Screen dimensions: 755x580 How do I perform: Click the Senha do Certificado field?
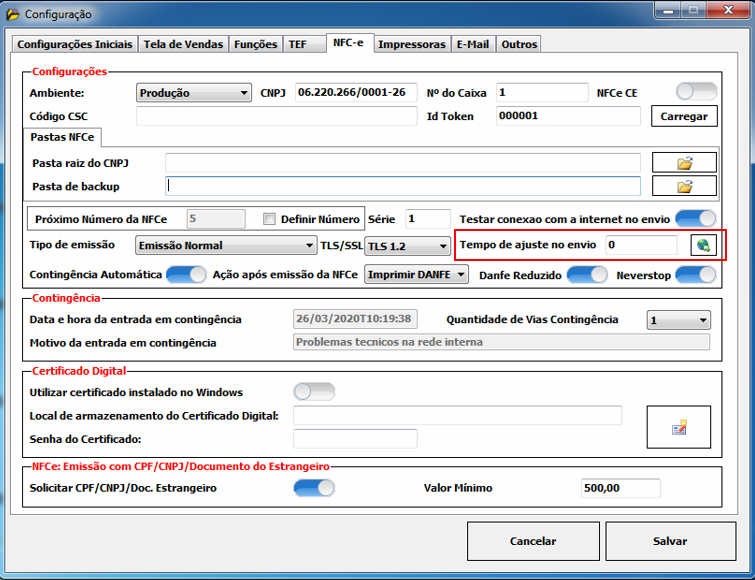355,438
